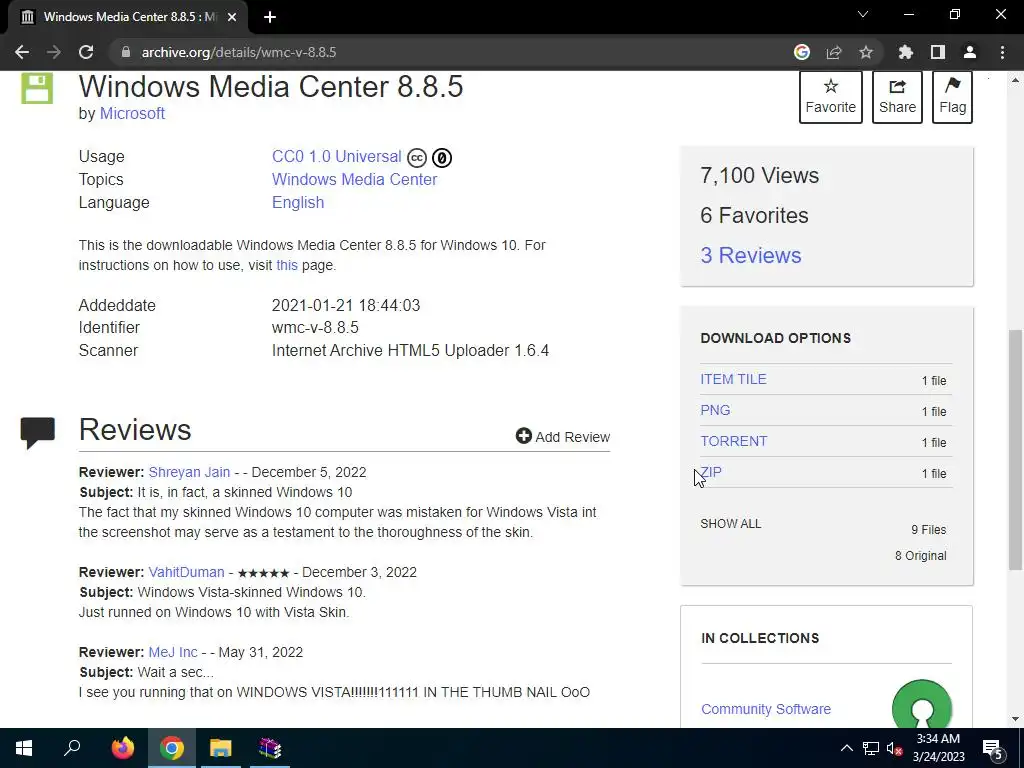Open the Windows Start menu

point(24,748)
